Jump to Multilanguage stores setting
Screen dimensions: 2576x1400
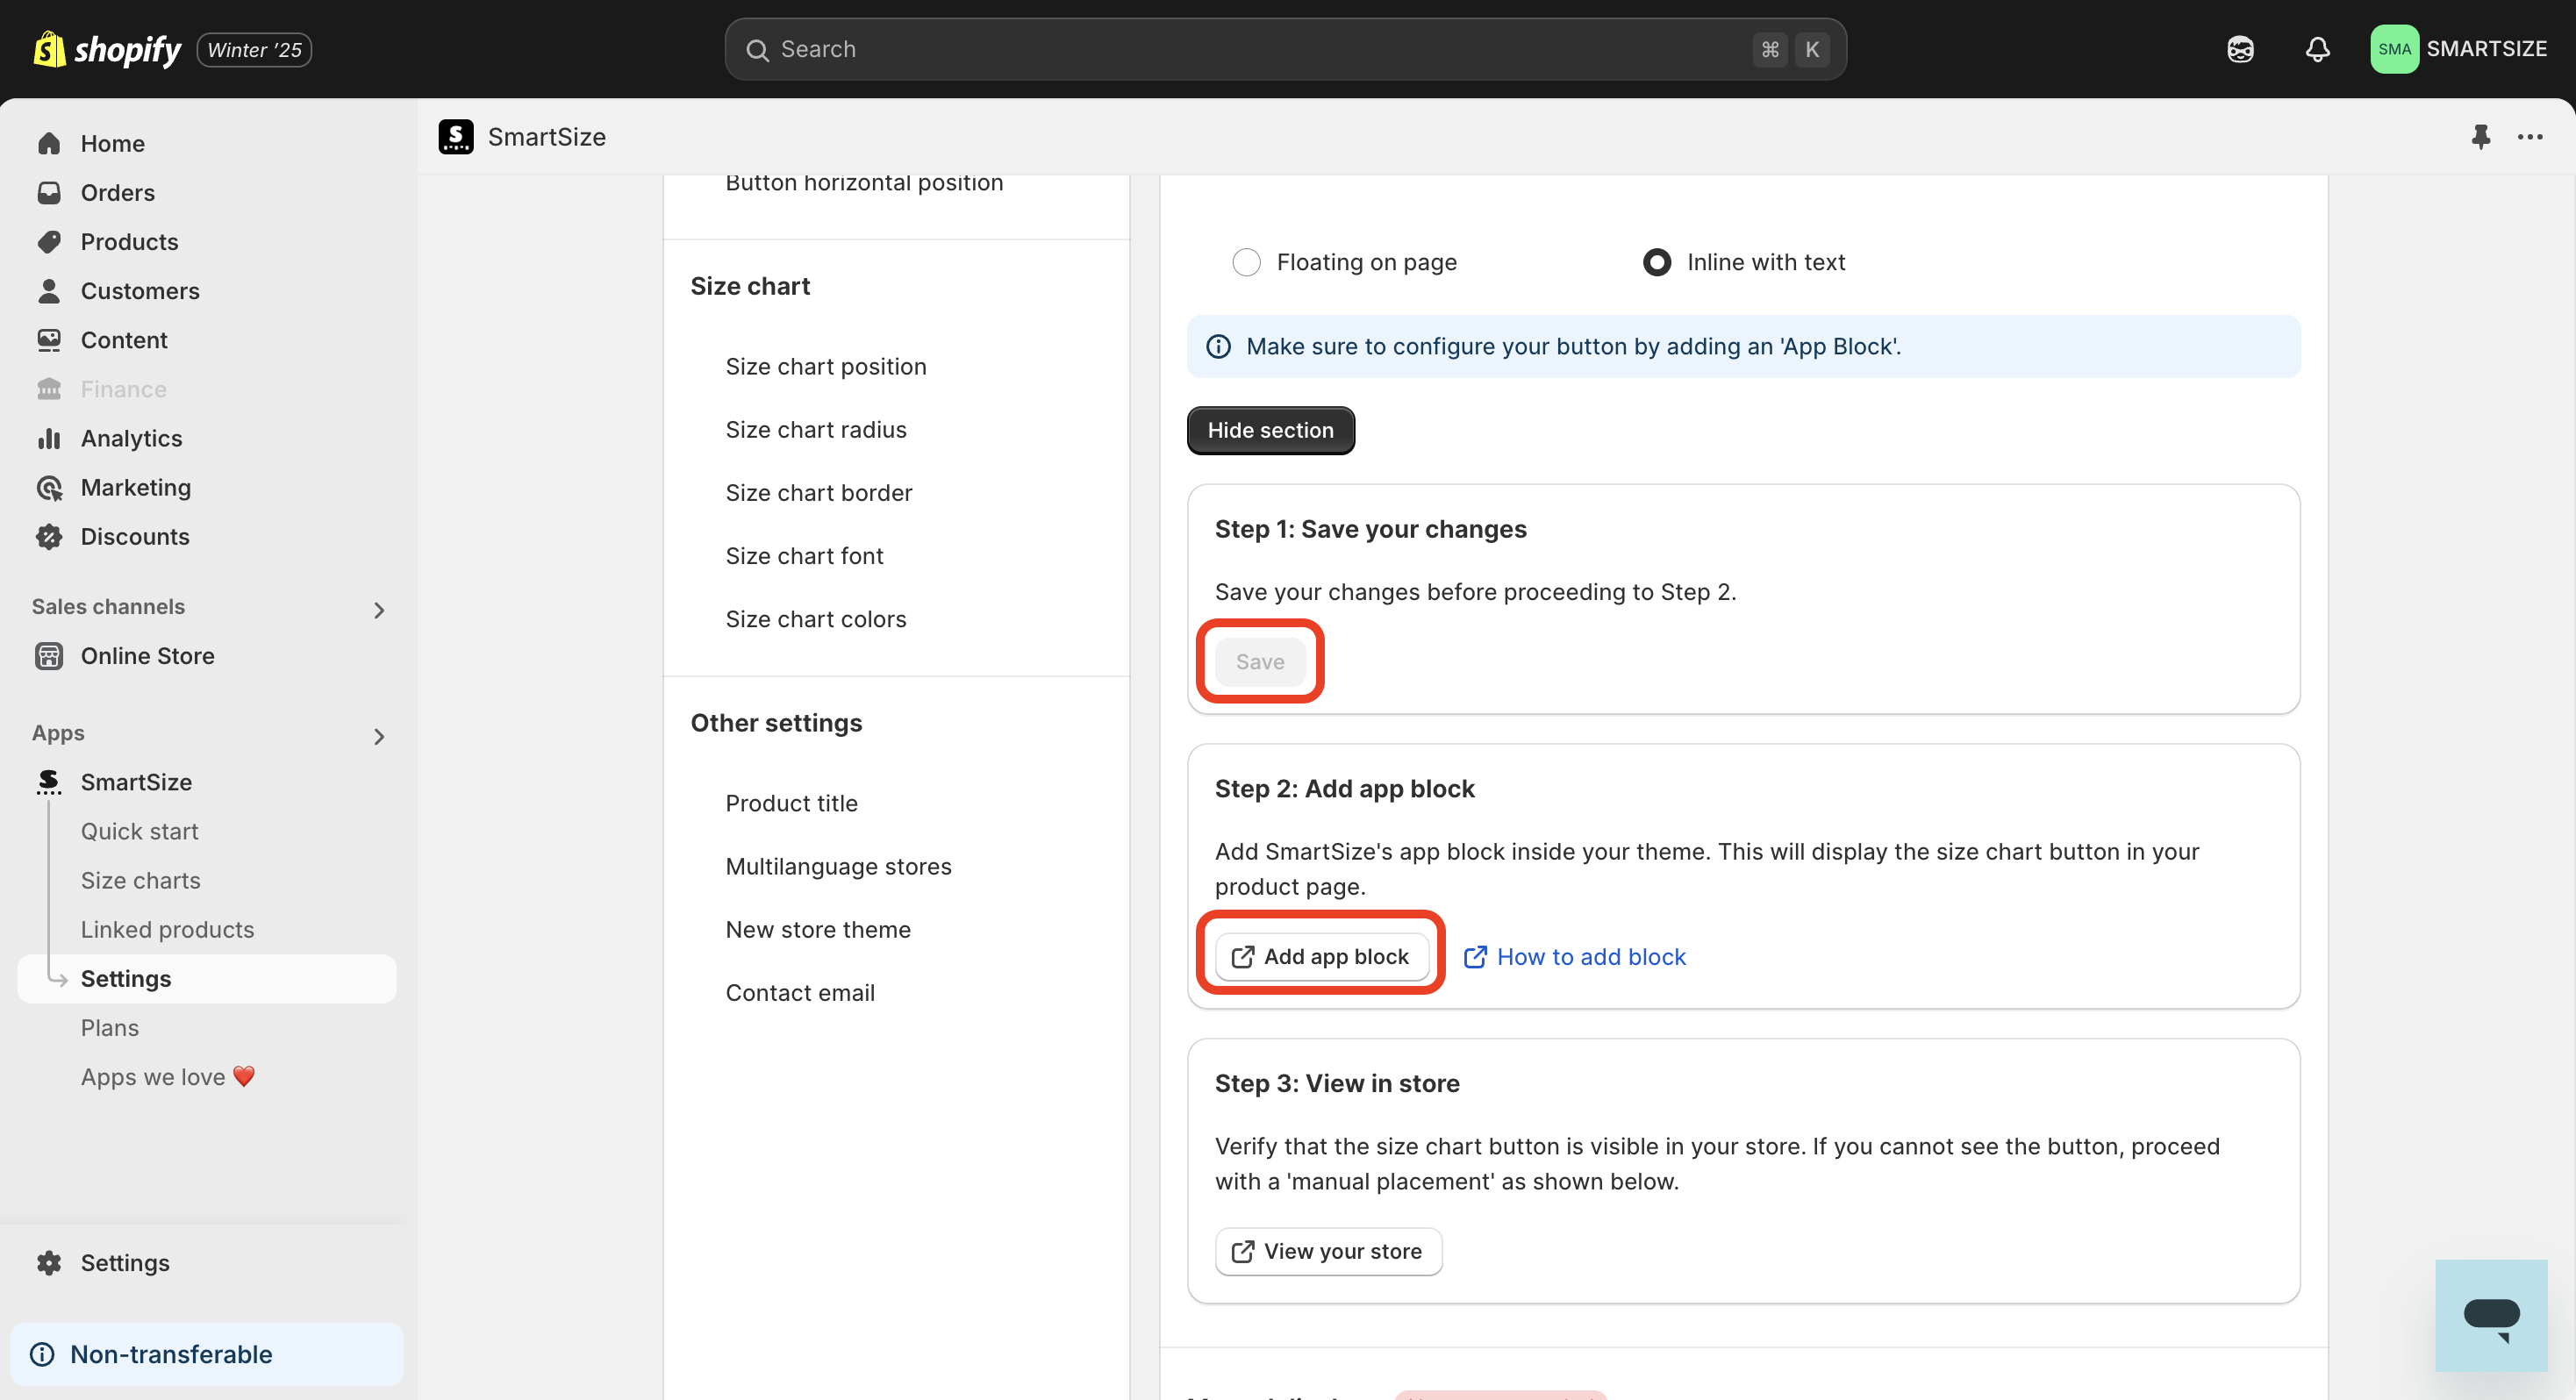[x=838, y=866]
